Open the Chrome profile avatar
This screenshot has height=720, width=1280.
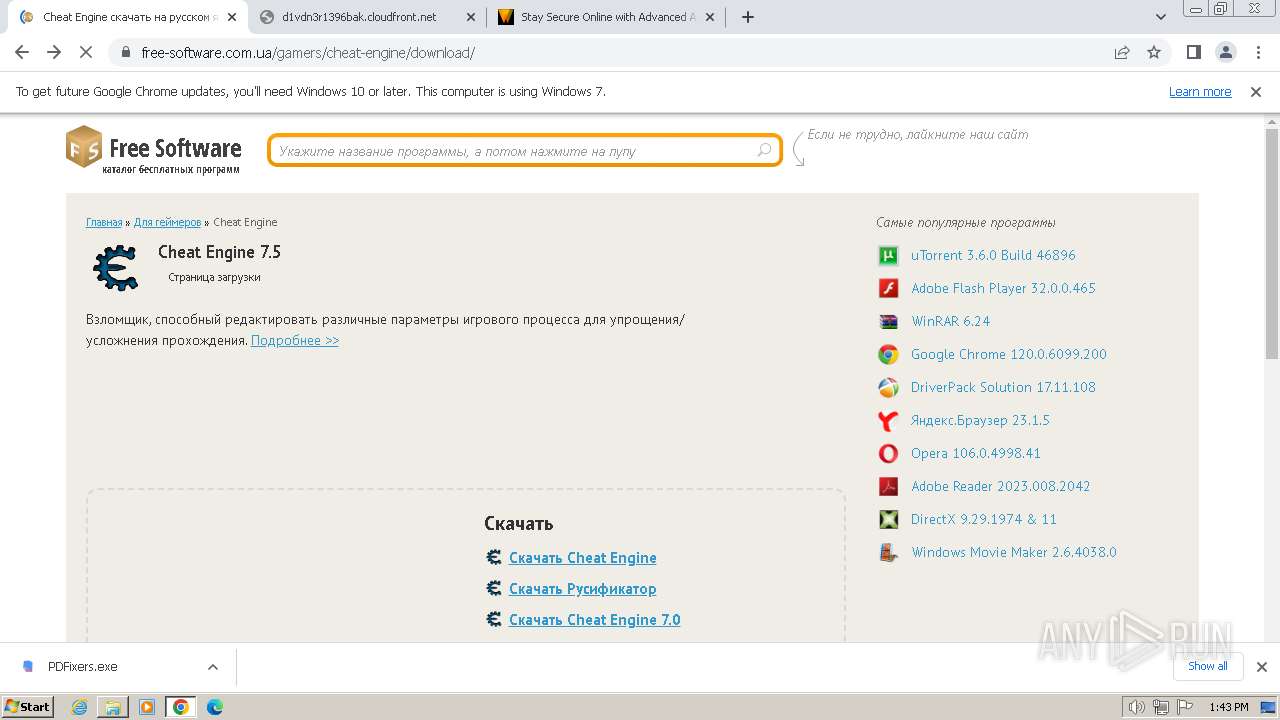tap(1225, 52)
